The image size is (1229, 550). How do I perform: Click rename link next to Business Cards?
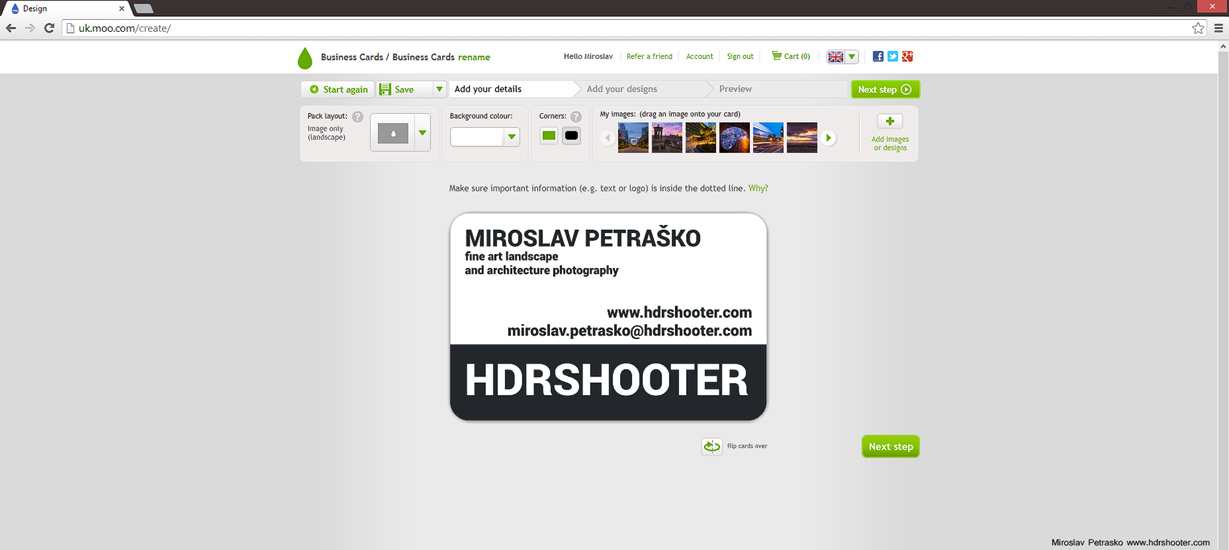[474, 58]
